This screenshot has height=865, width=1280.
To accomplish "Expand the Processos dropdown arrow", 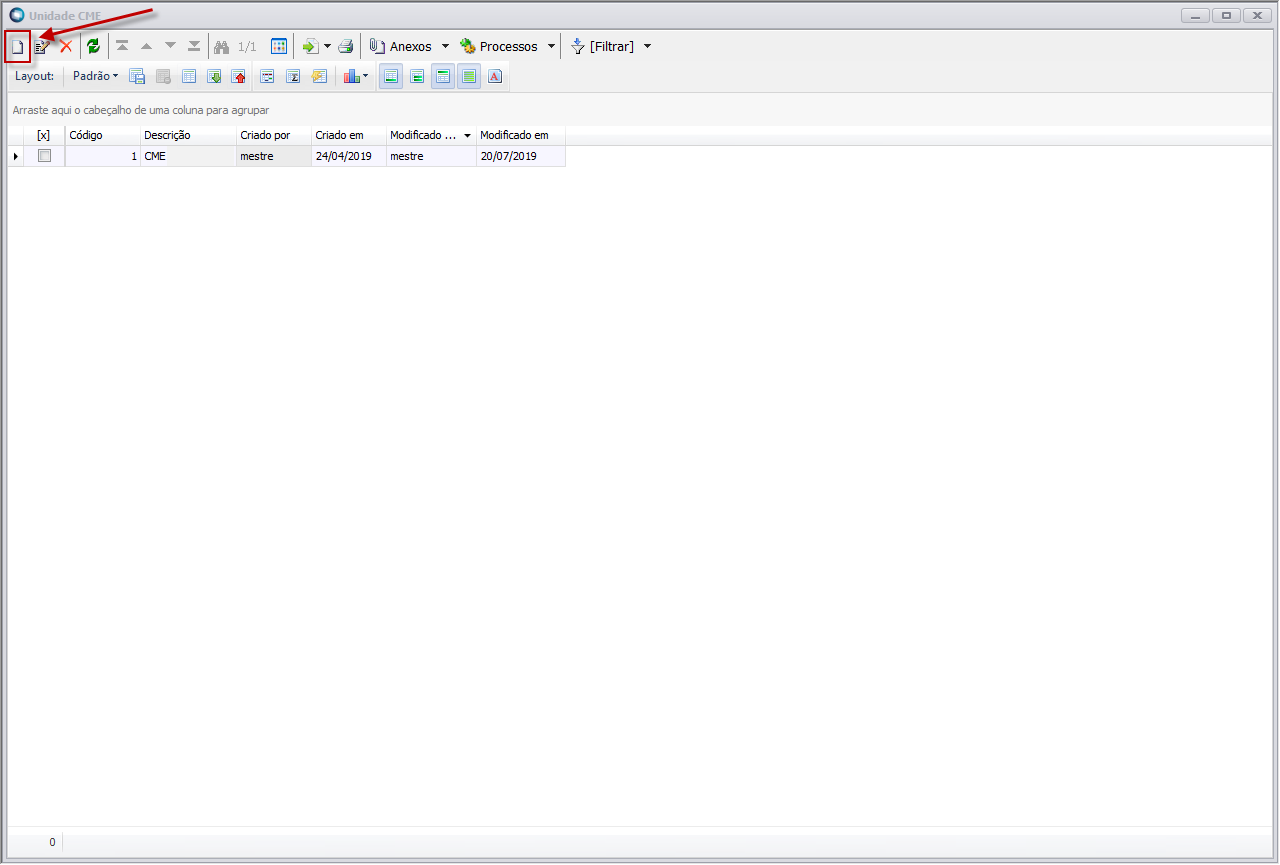I will pyautogui.click(x=551, y=47).
